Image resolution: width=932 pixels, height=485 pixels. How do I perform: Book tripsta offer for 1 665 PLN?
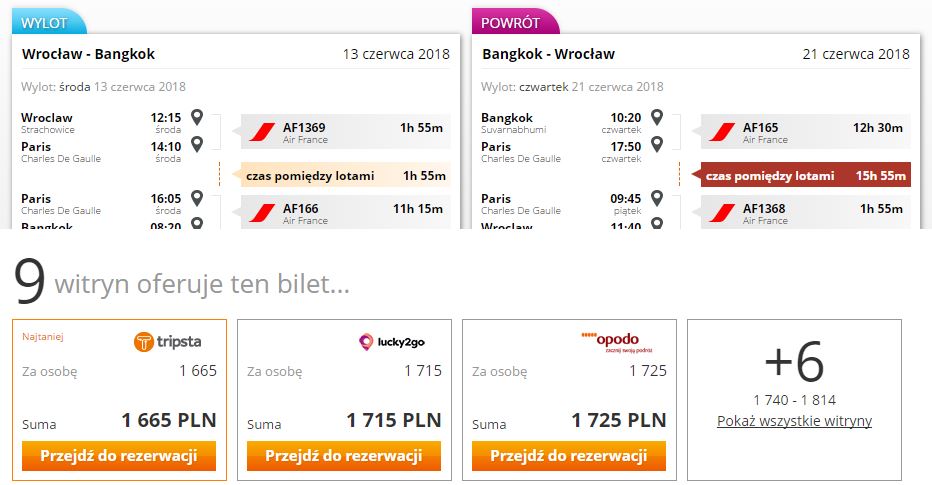point(119,456)
